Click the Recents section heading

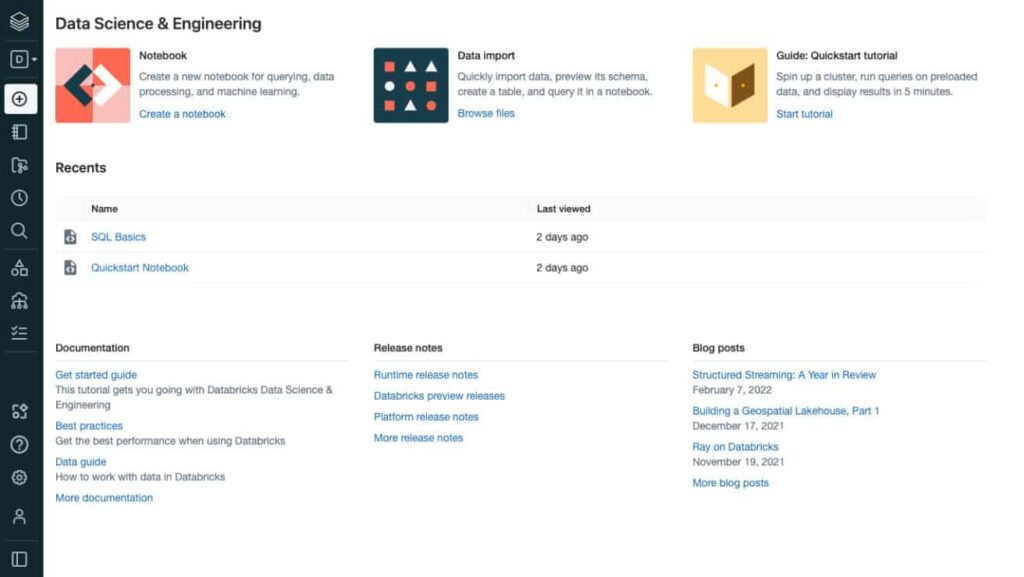pos(80,168)
